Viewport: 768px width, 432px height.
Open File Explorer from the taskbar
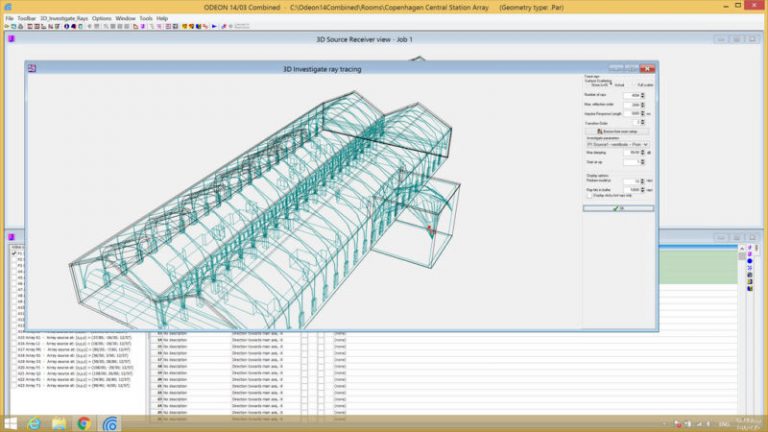click(59, 423)
